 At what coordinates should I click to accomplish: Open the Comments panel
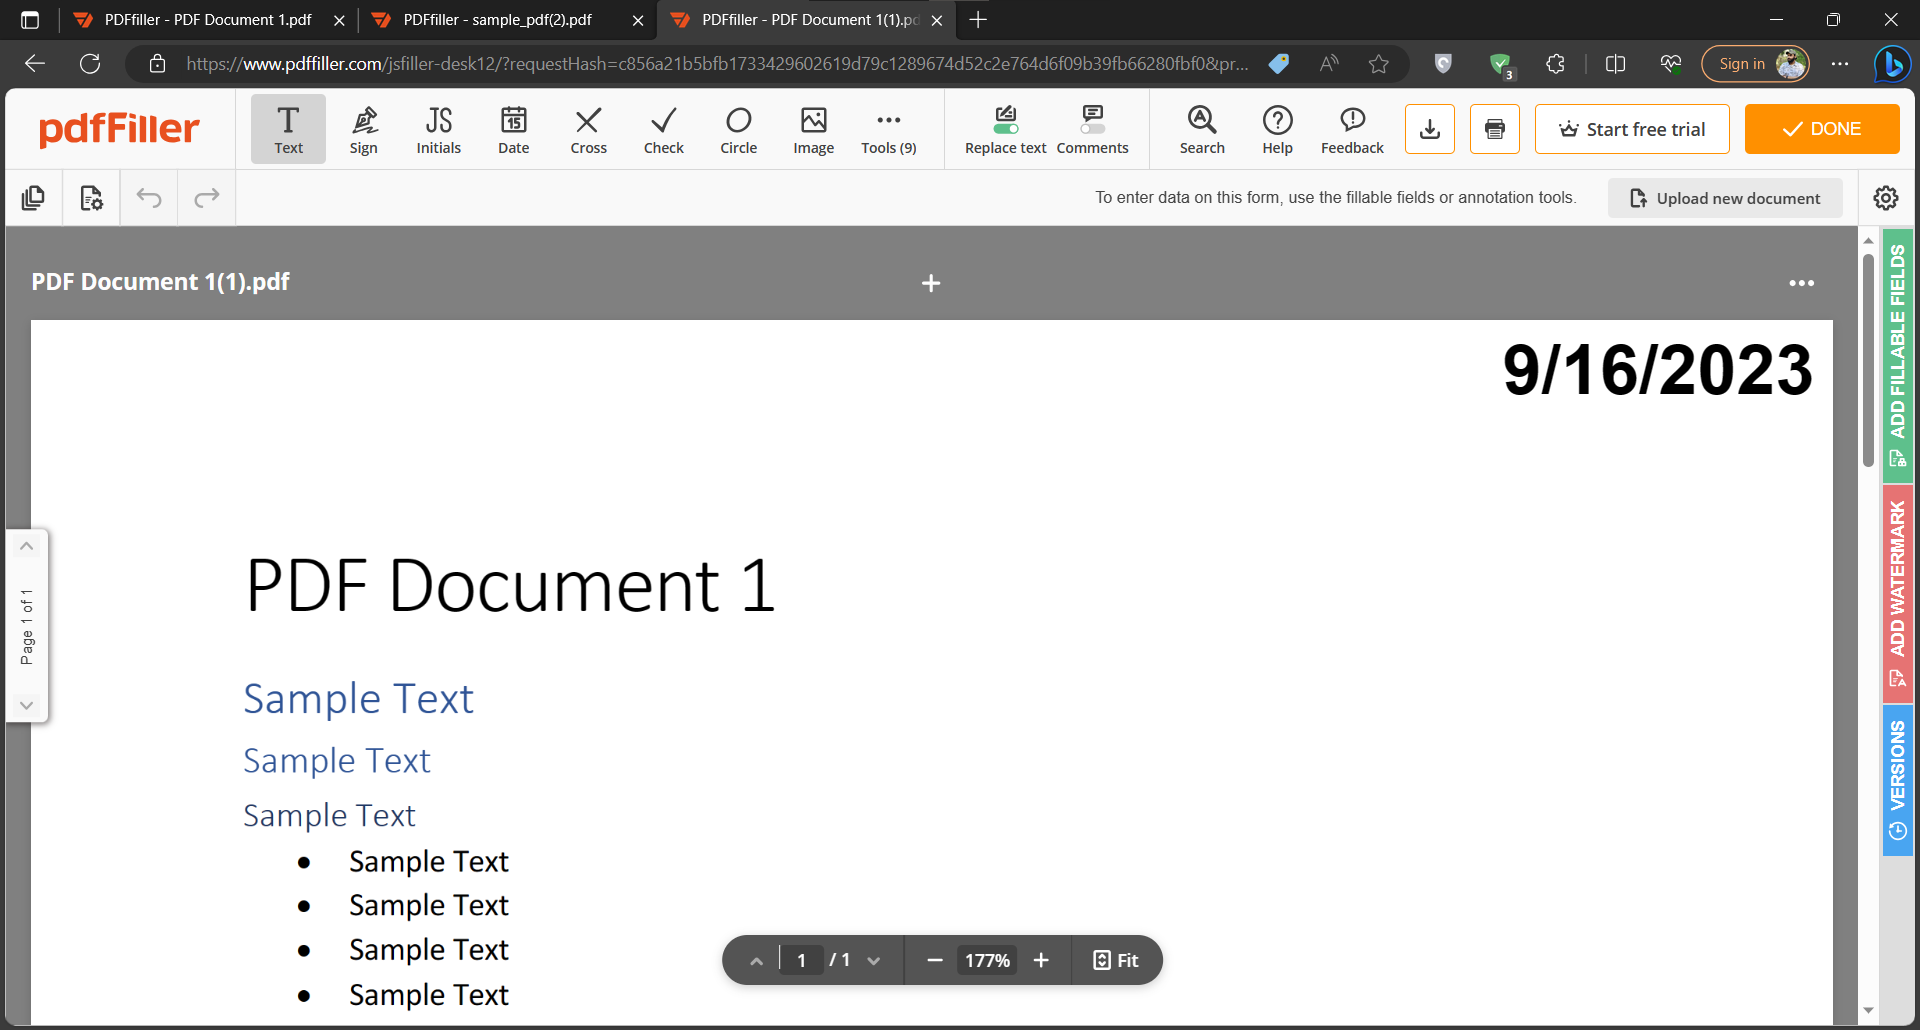pos(1092,128)
